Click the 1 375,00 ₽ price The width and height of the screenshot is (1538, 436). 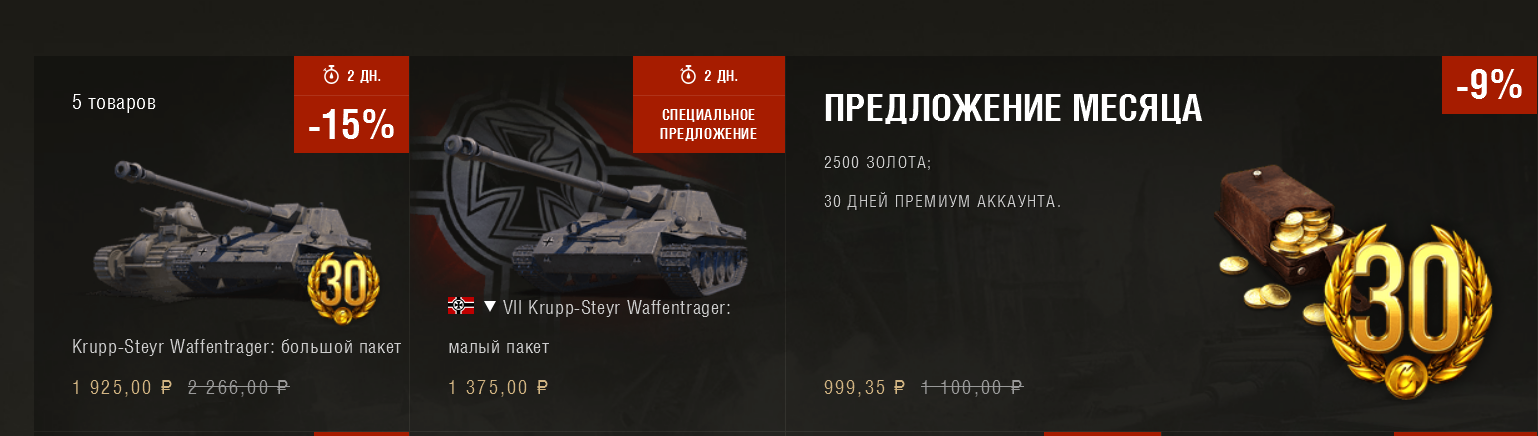pos(499,387)
